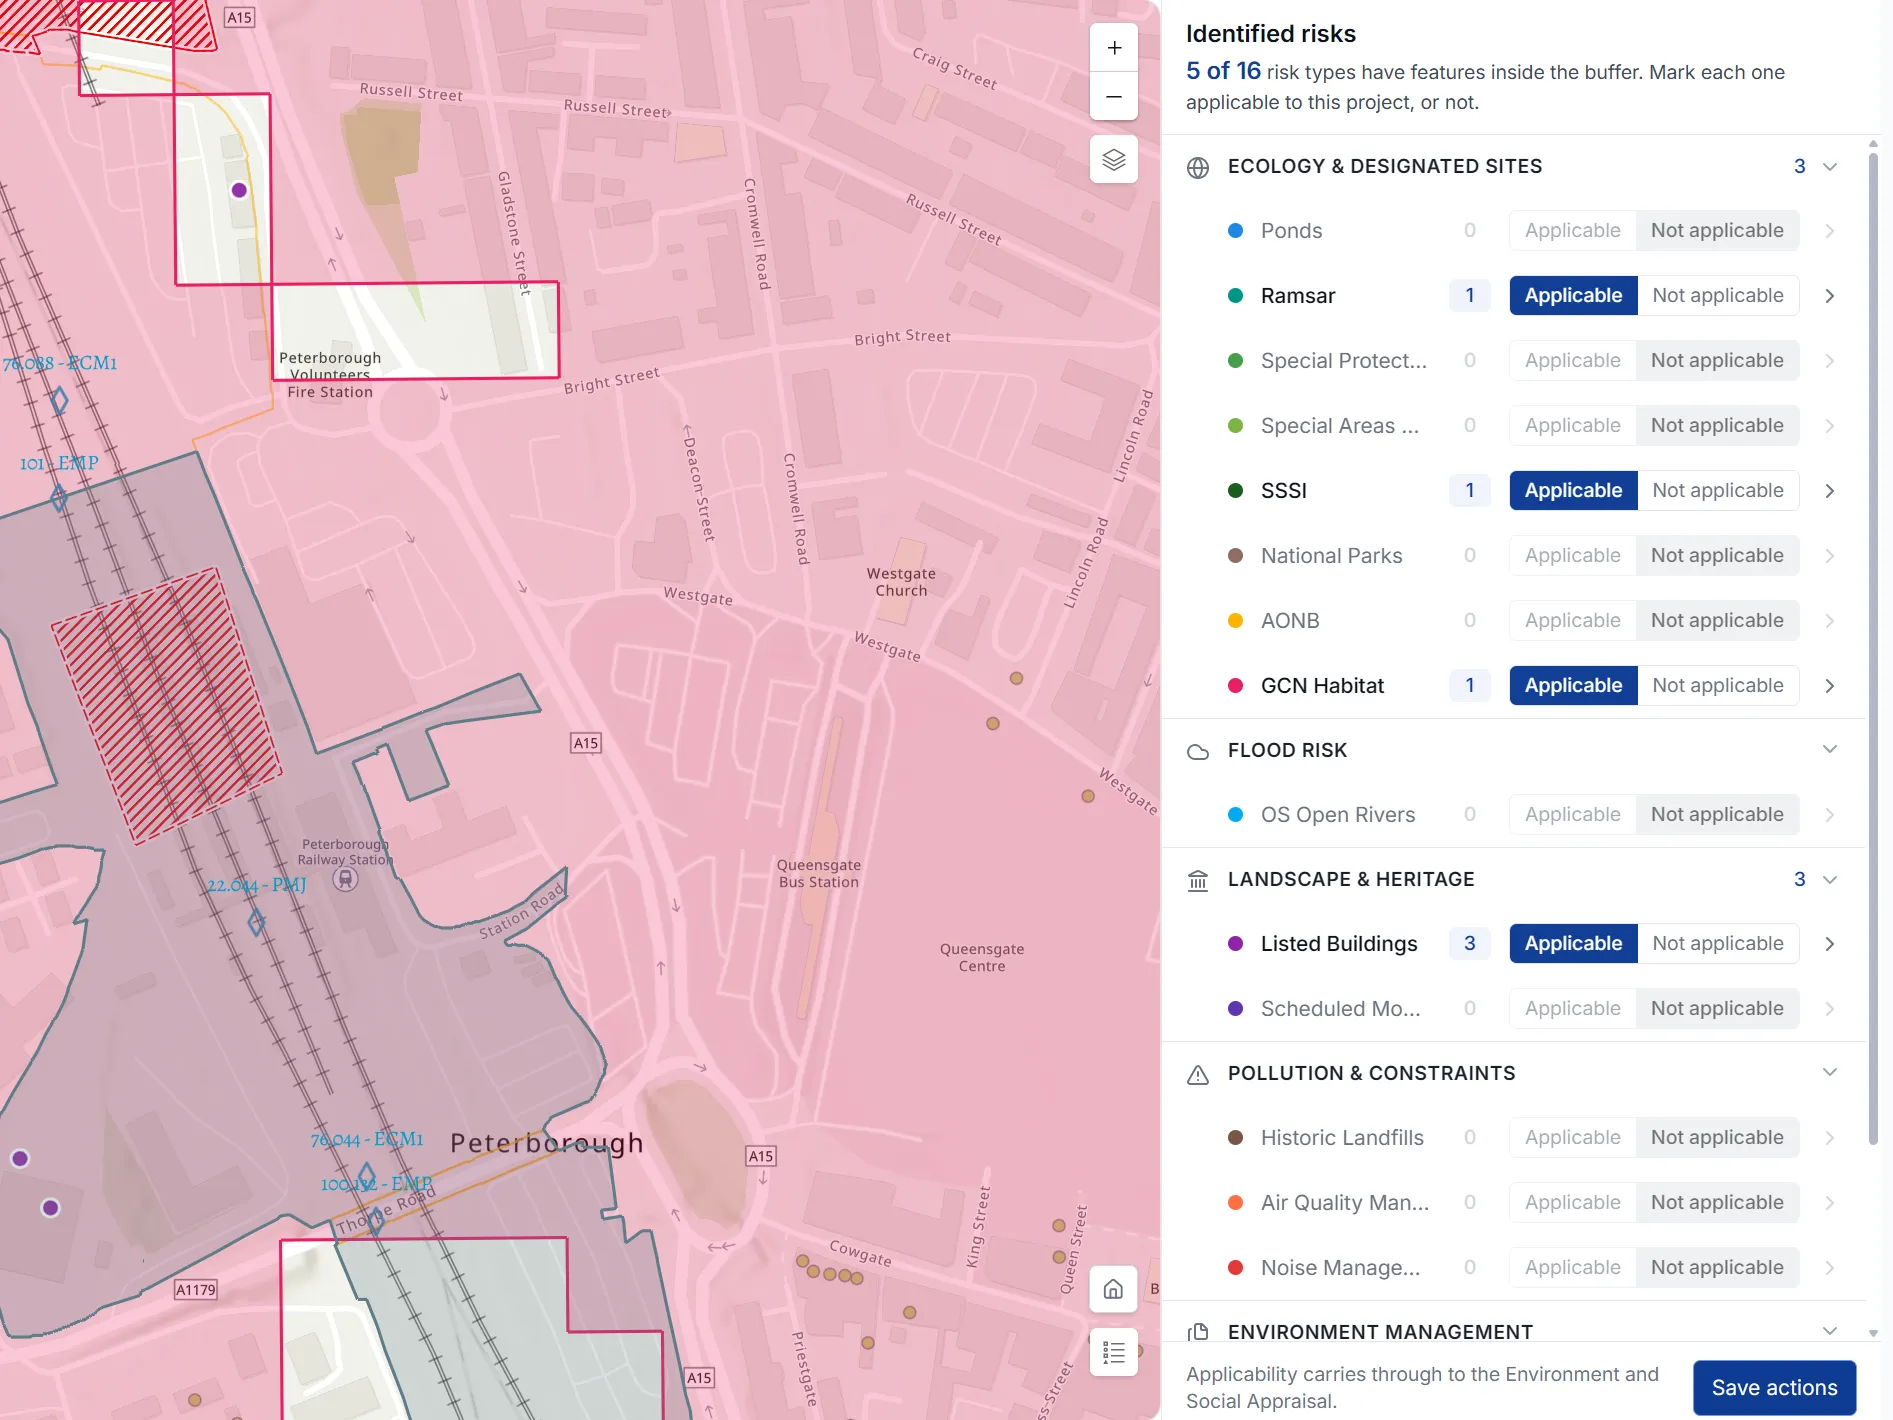Click the Ecology globe section icon
This screenshot has height=1420, width=1893.
point(1198,167)
